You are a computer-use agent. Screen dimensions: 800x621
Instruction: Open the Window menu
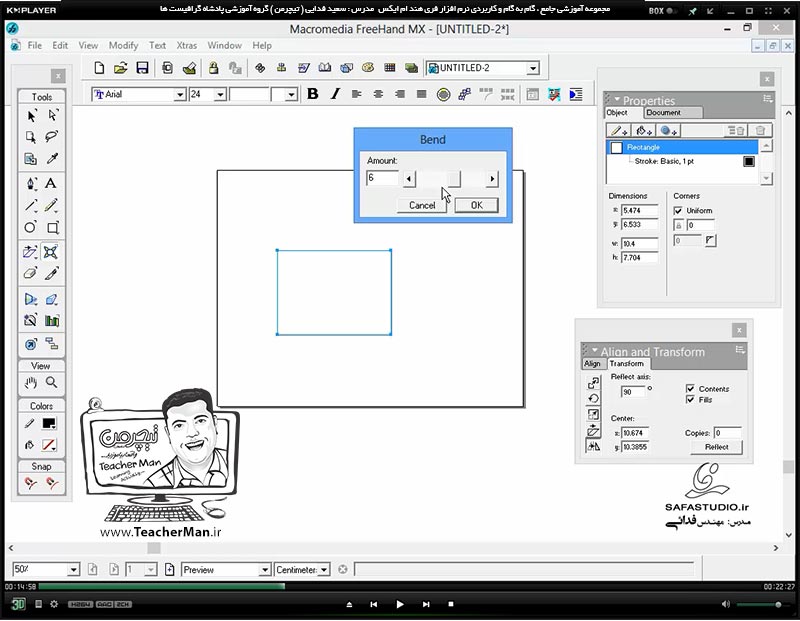point(224,45)
